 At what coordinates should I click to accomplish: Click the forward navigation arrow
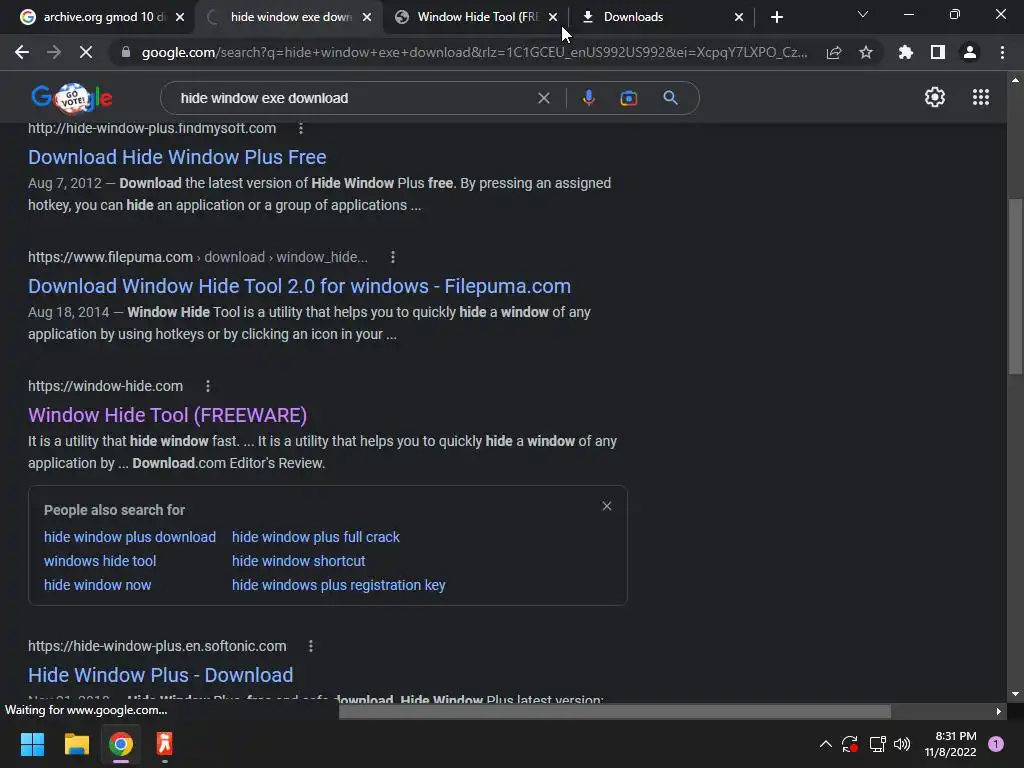coord(54,52)
